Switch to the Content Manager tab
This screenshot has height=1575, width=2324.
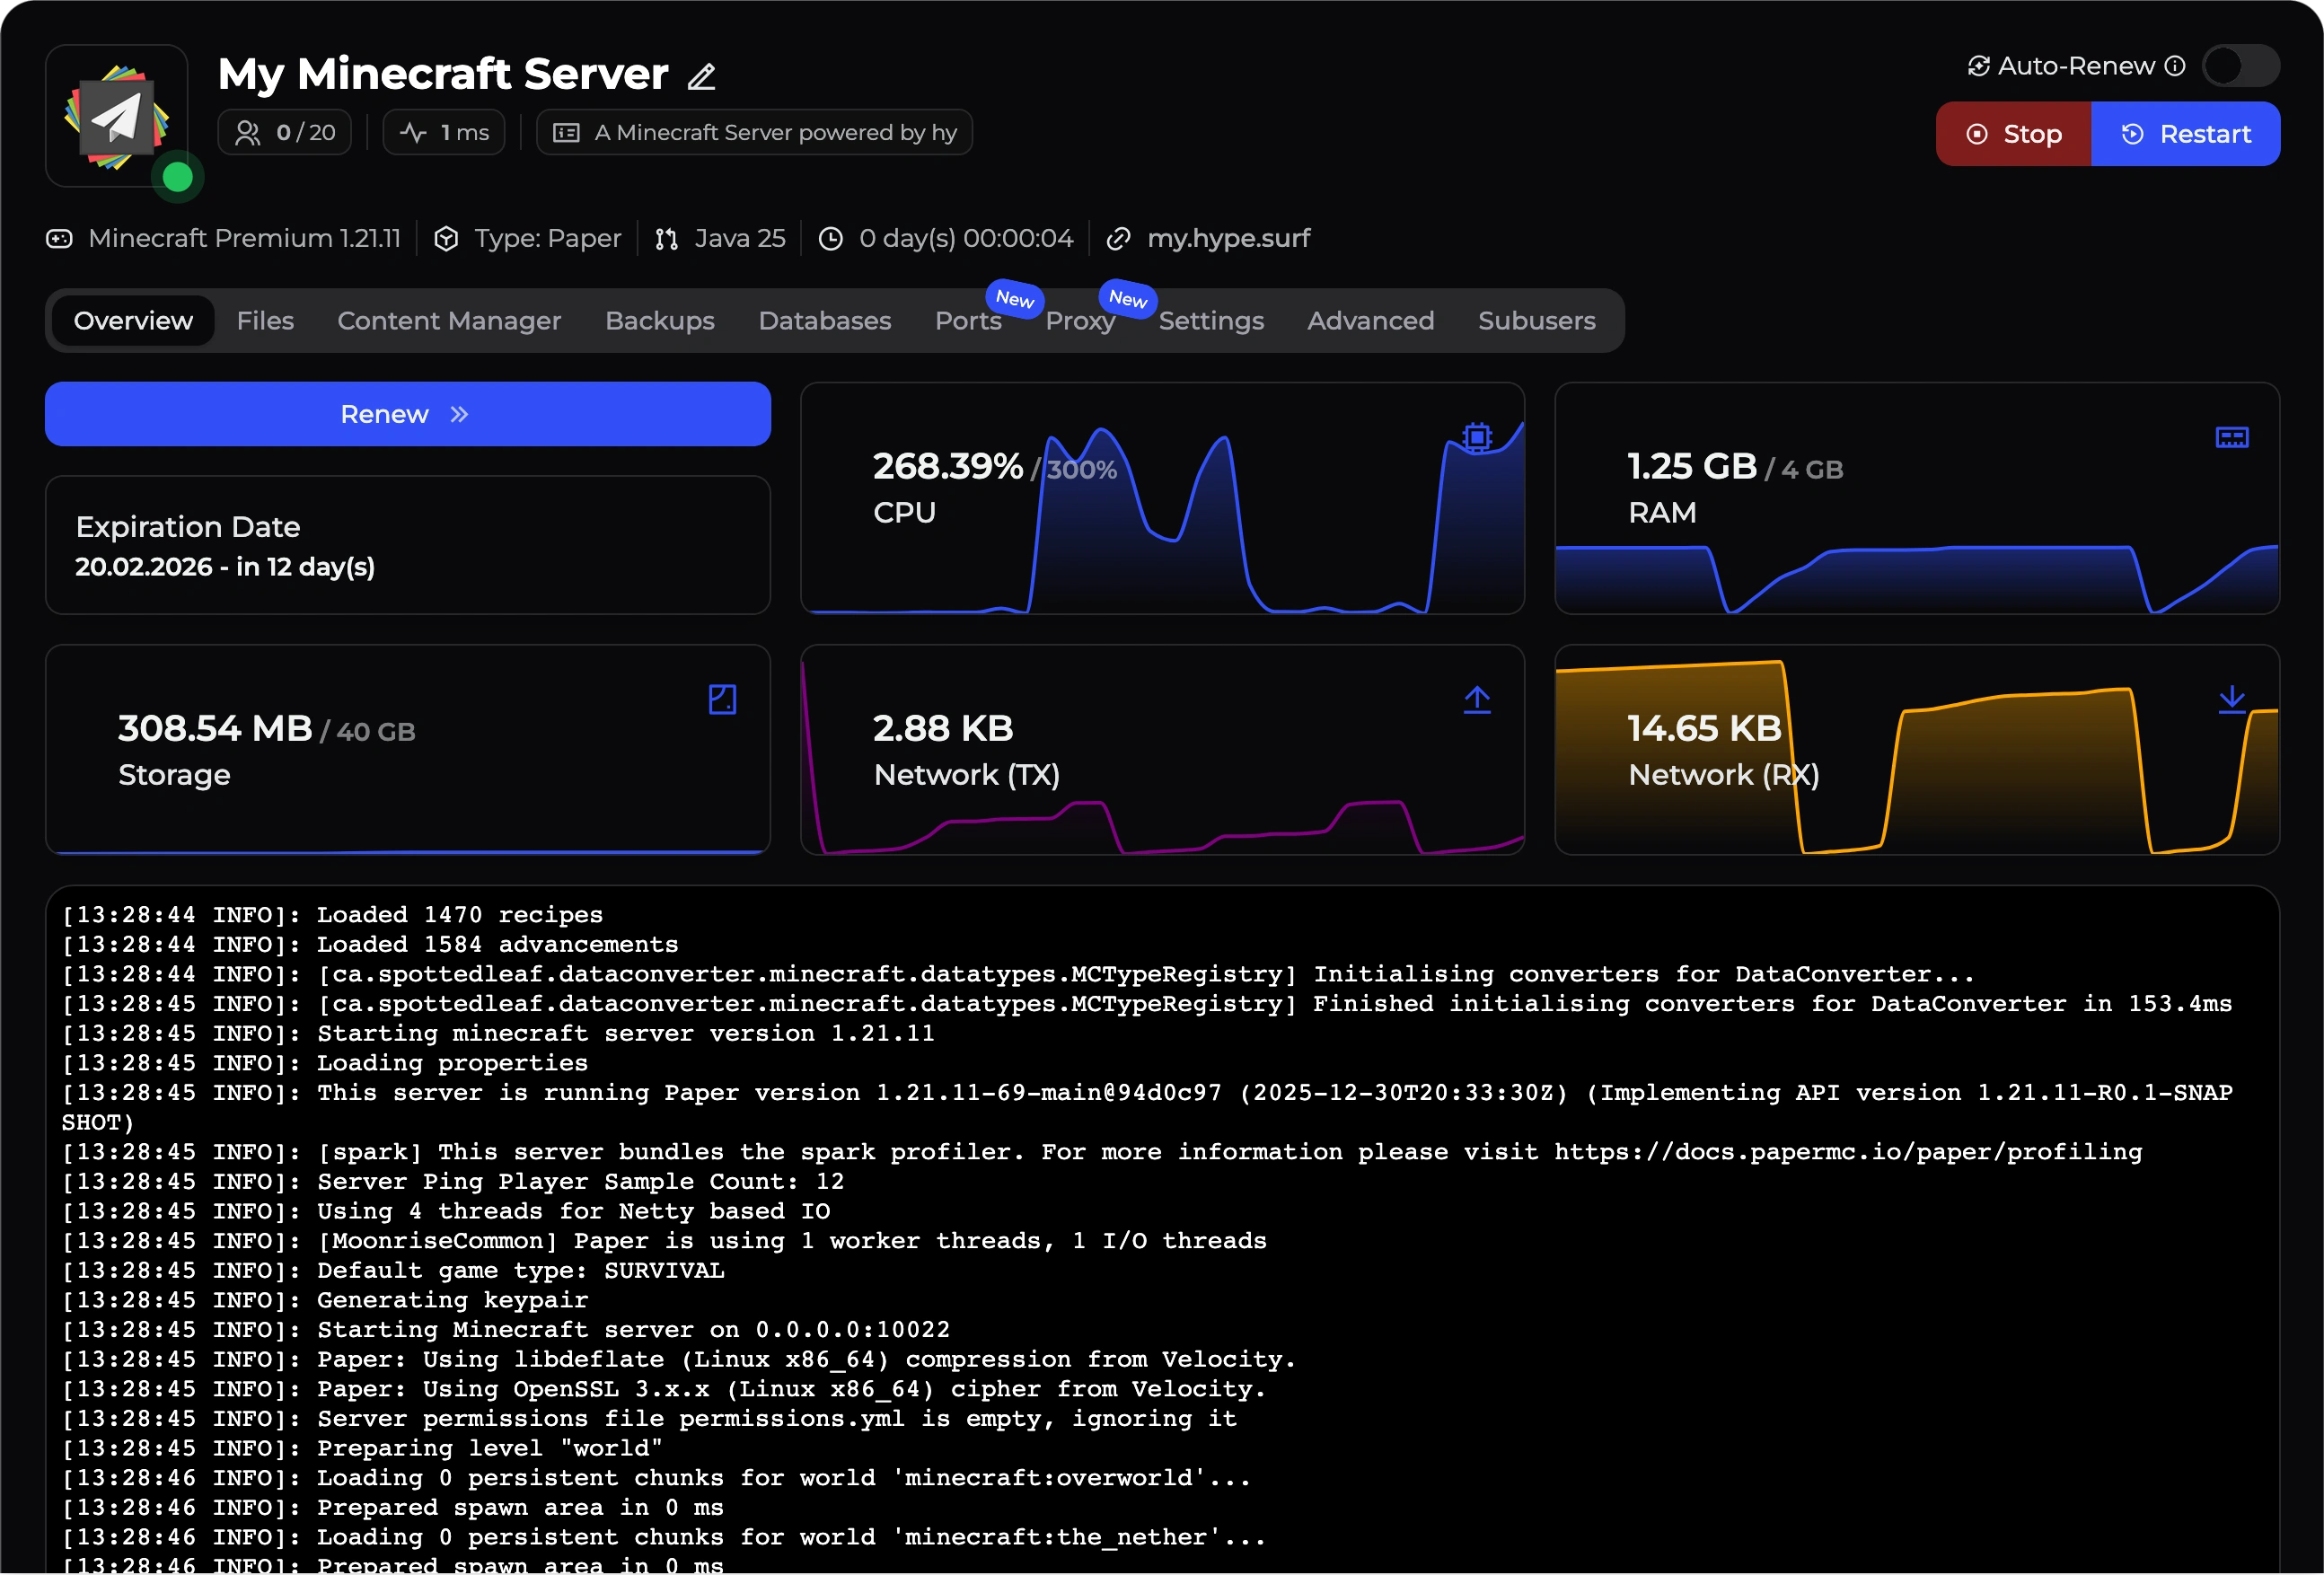tap(449, 321)
